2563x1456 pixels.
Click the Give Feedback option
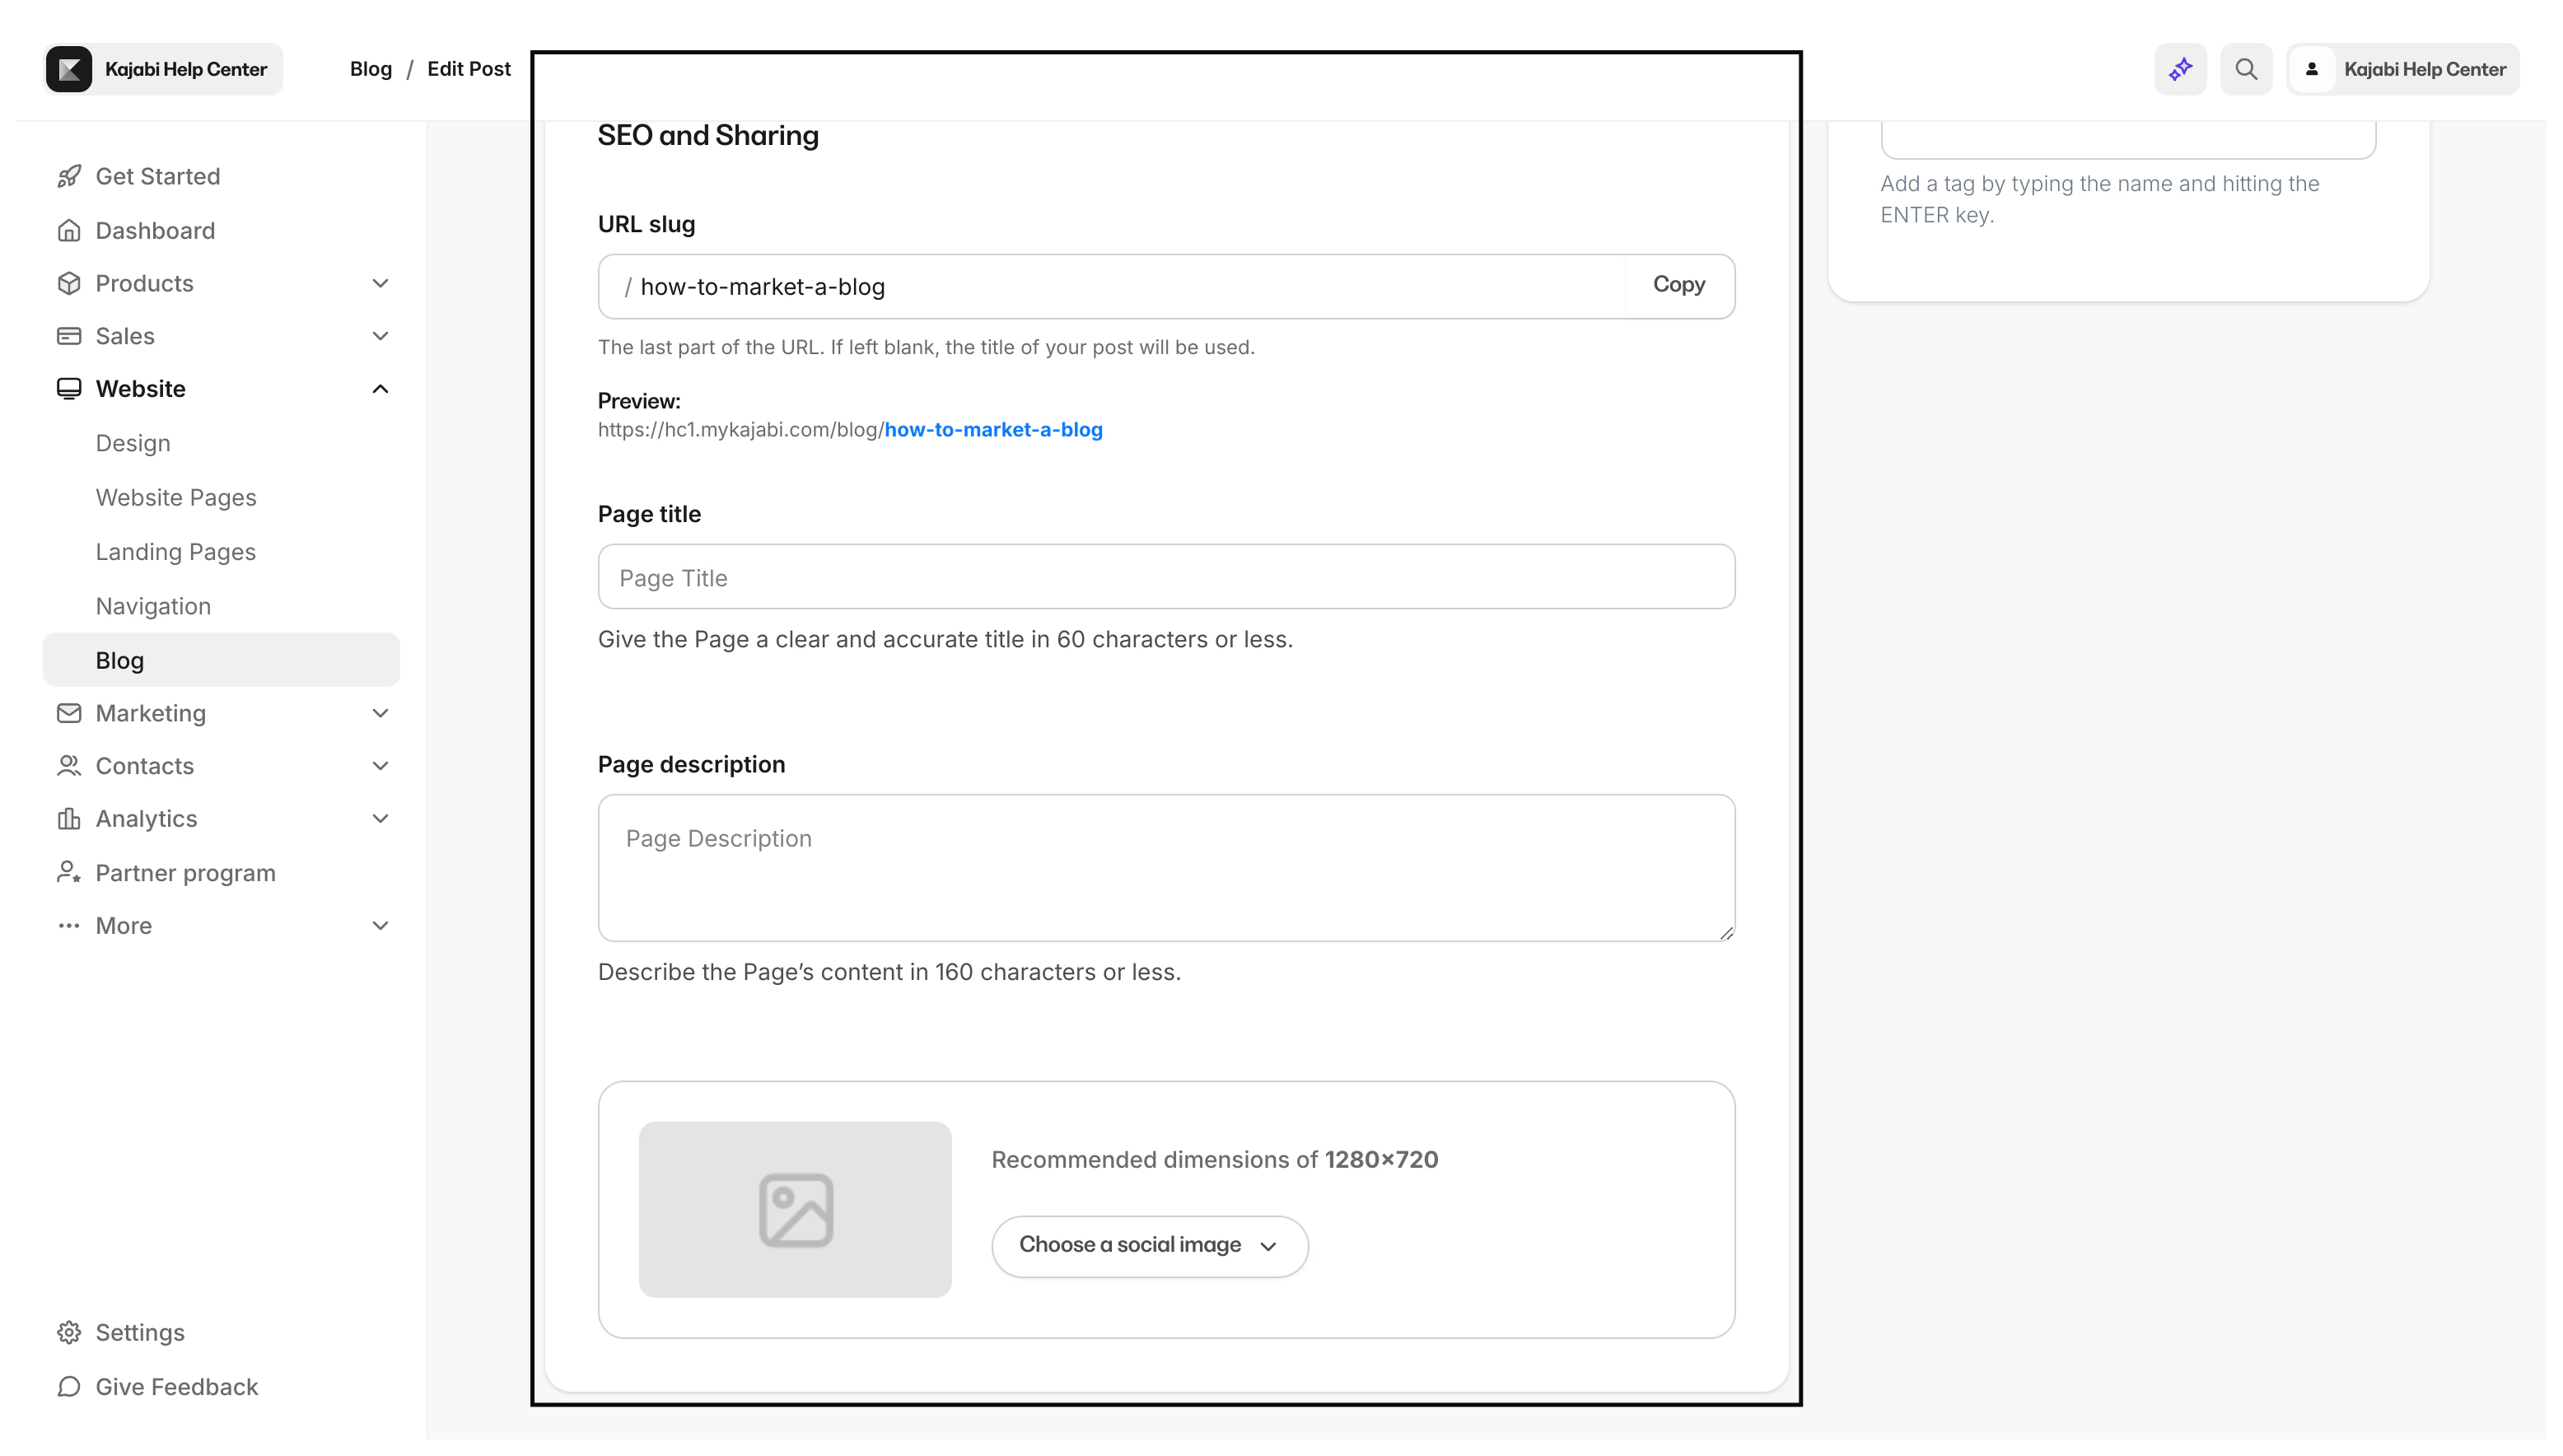[177, 1387]
